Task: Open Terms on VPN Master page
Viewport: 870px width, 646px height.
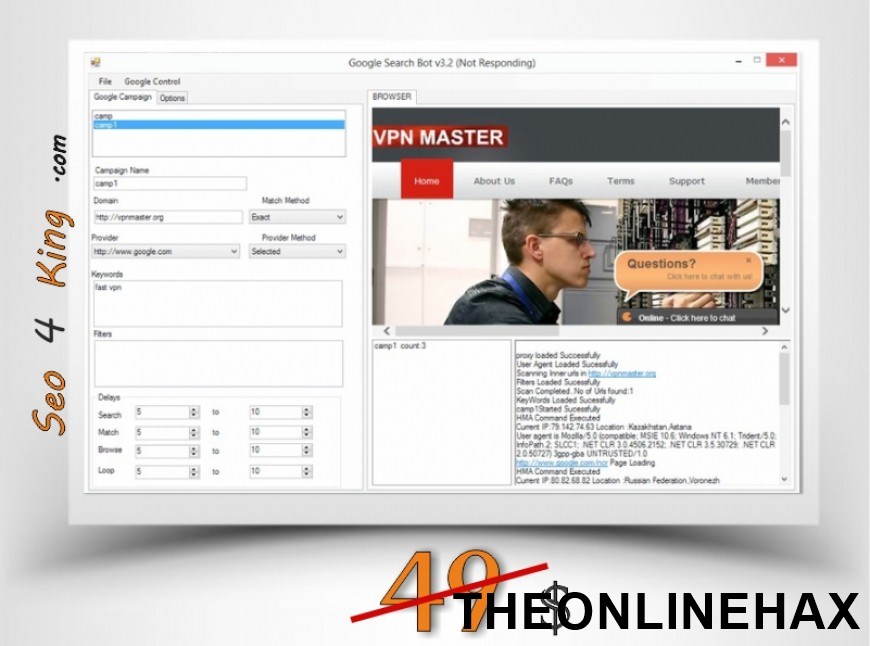Action: point(620,181)
